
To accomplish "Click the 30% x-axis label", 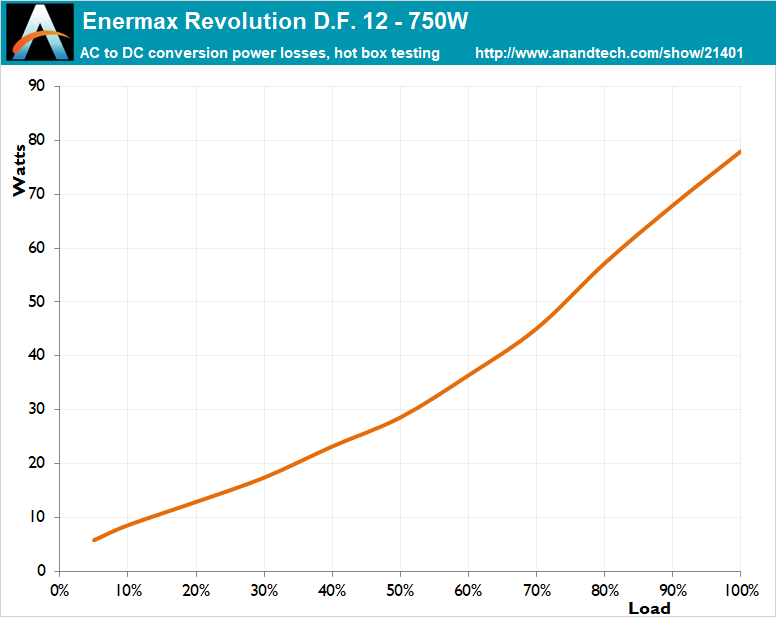I will (264, 590).
